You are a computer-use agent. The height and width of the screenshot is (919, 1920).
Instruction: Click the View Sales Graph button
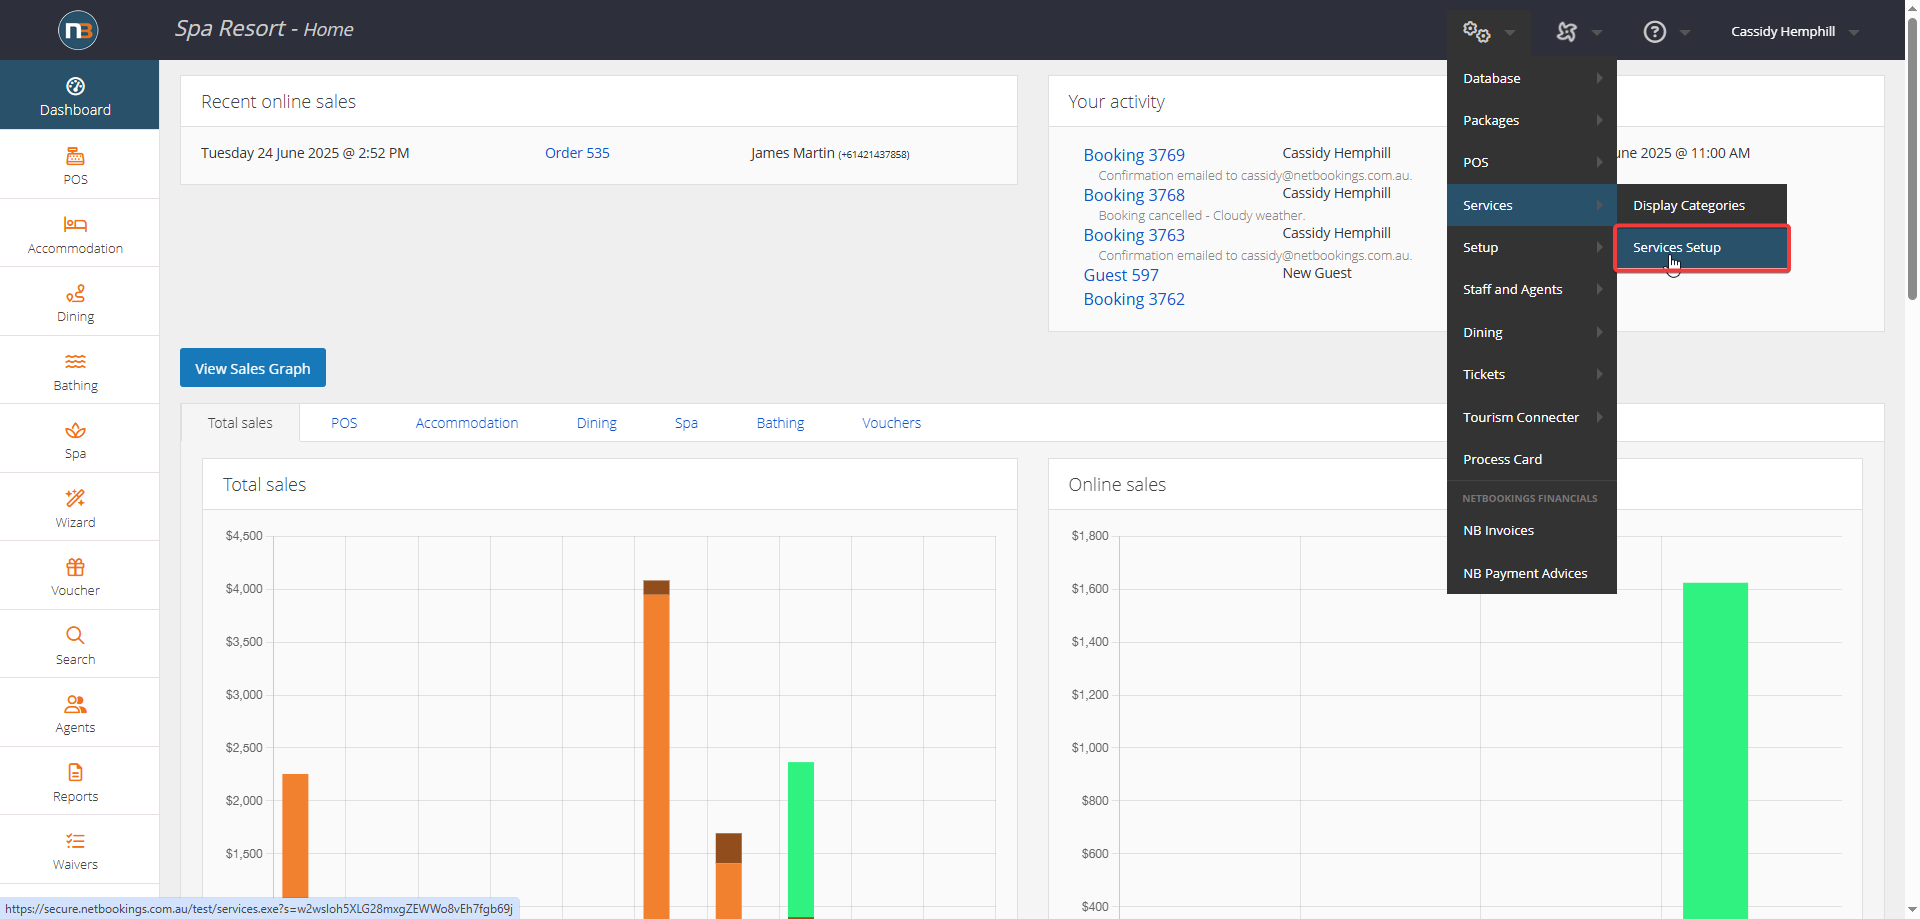tap(253, 368)
